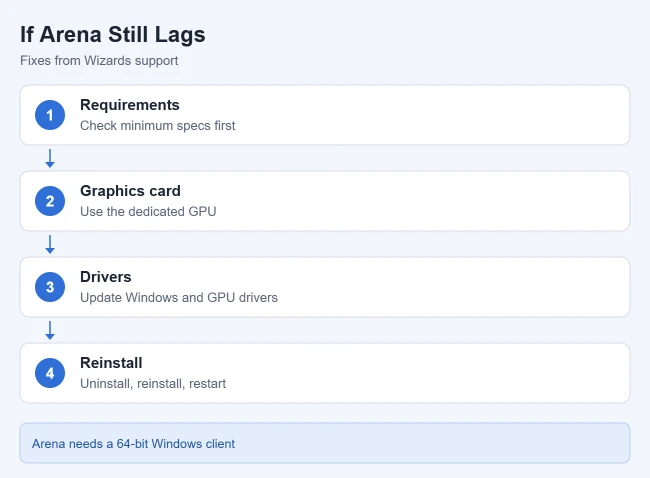Click the "If Arena Still Lags" title
The height and width of the screenshot is (478, 650).
113,34
